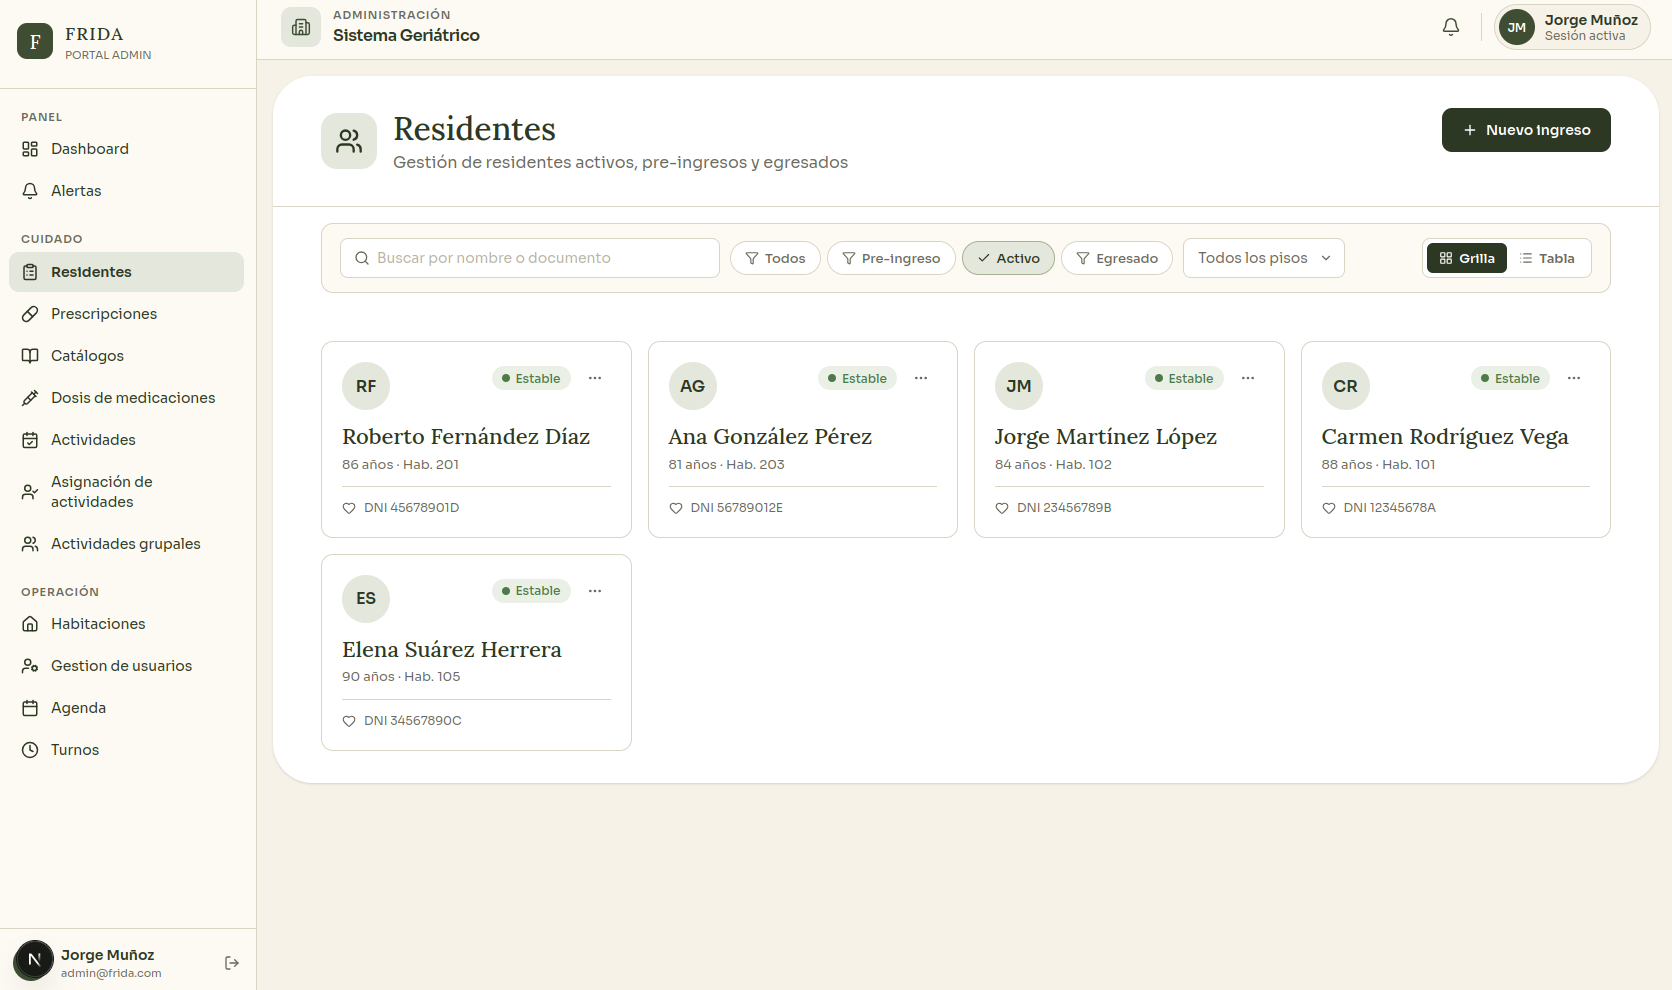Open Prescripciones section
1672x990 pixels.
126,314
